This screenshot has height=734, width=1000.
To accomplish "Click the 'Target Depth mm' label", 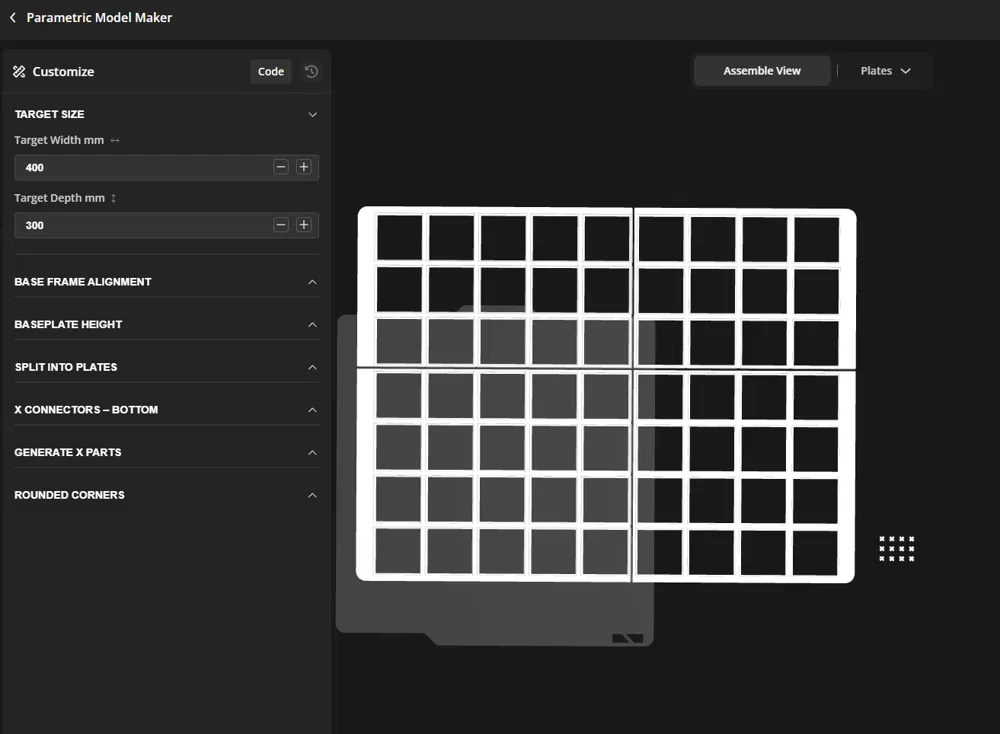I will (x=59, y=198).
